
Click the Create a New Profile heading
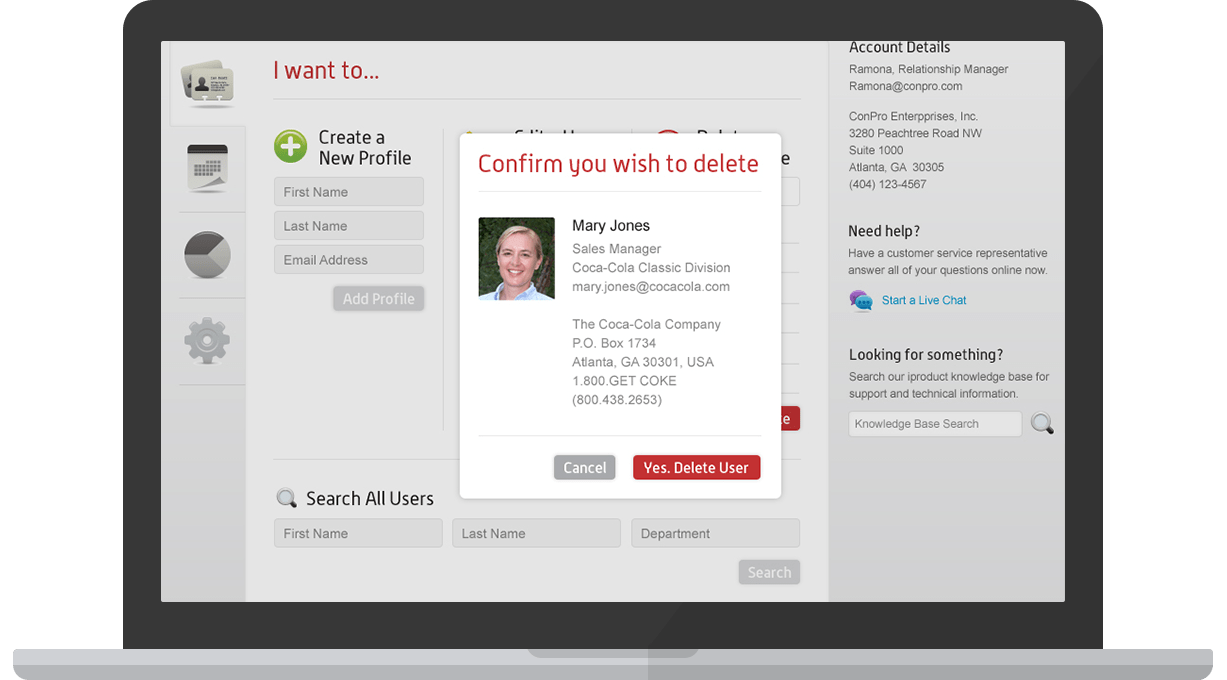[x=365, y=148]
